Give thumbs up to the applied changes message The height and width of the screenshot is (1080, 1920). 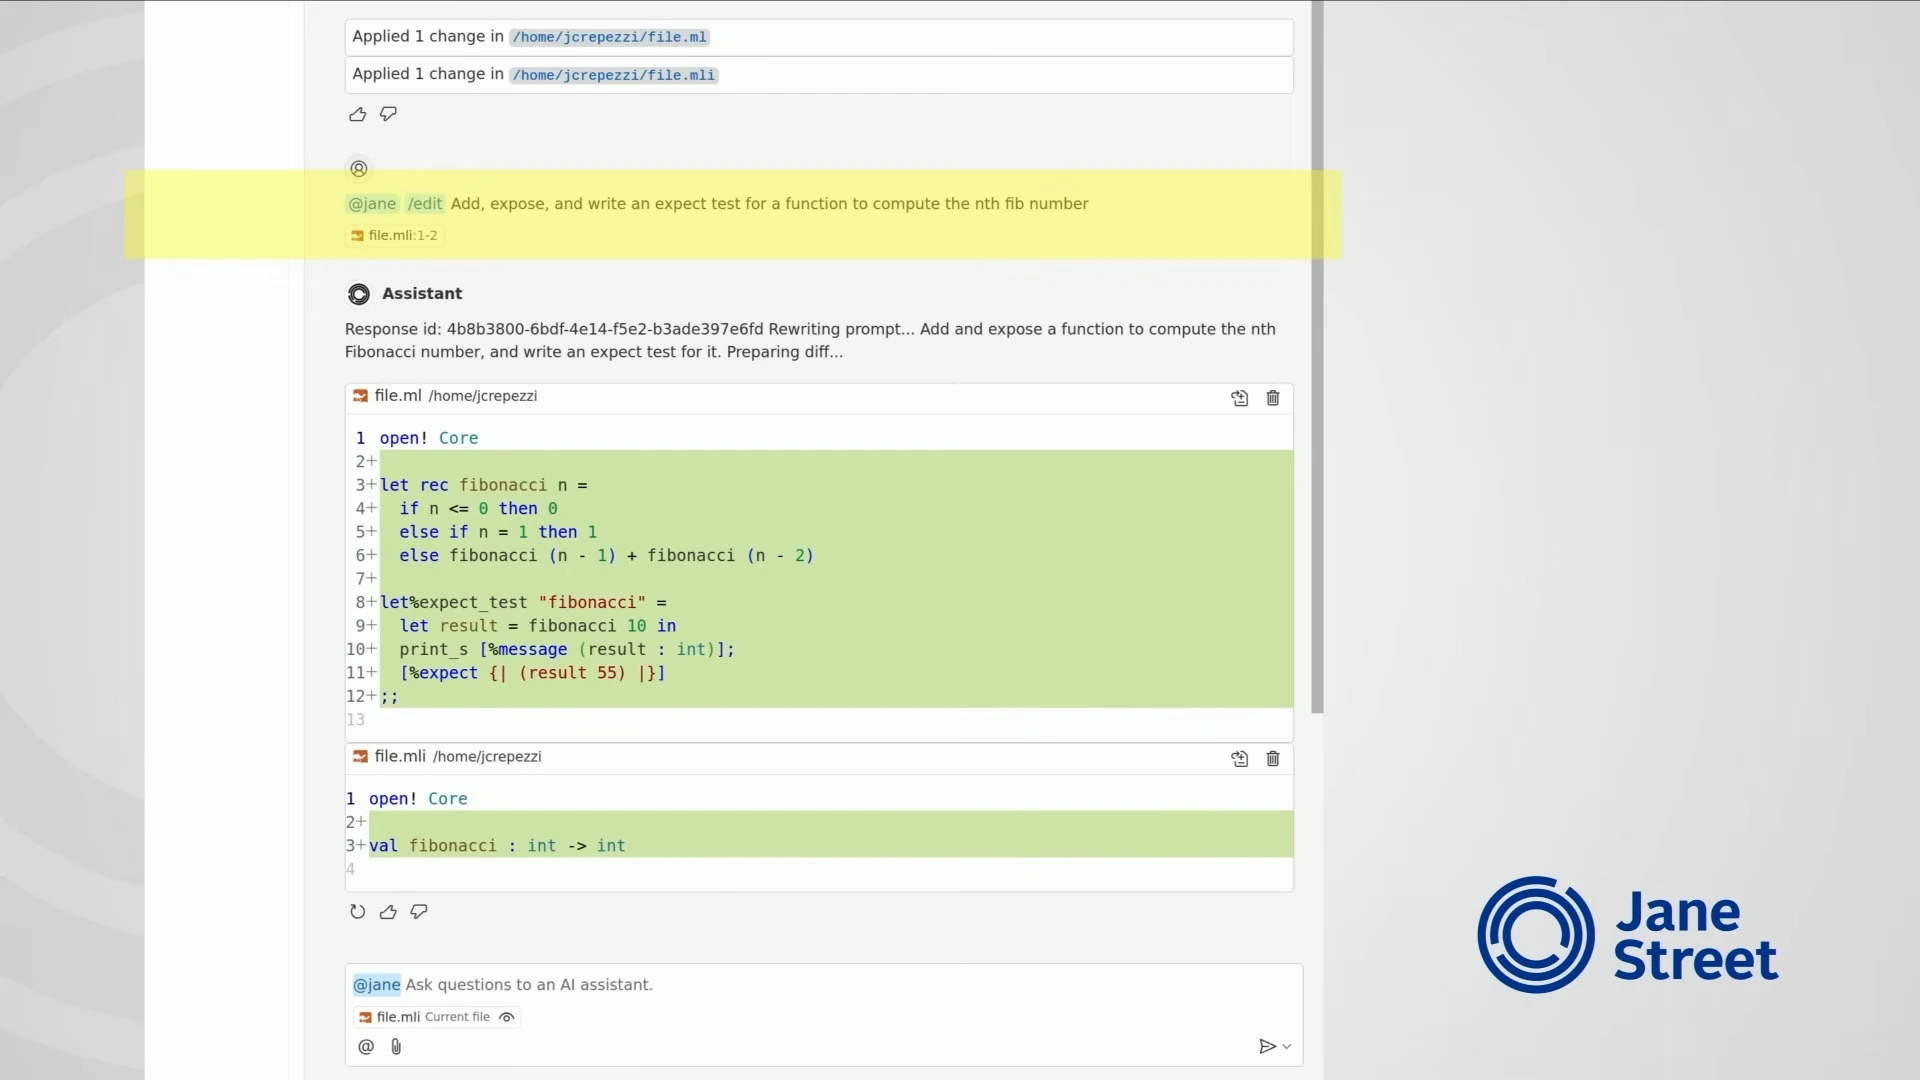357,114
